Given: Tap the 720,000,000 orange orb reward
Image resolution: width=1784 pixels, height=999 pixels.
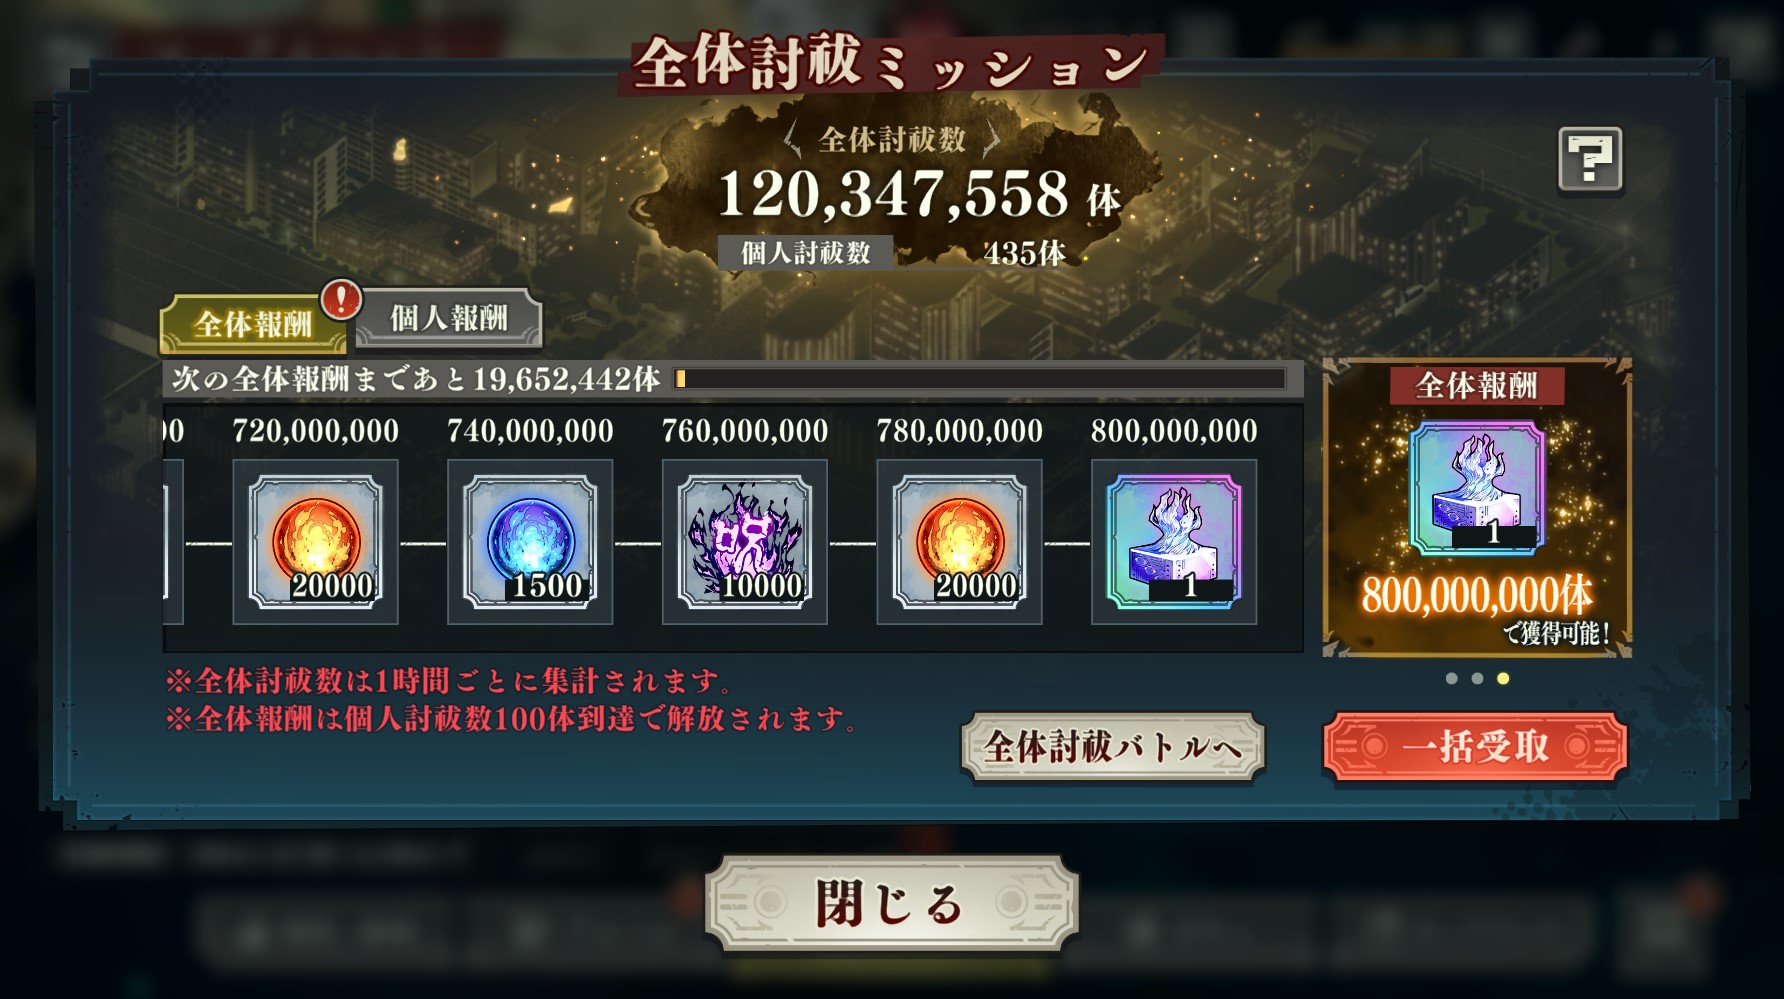Looking at the screenshot, I should (315, 542).
